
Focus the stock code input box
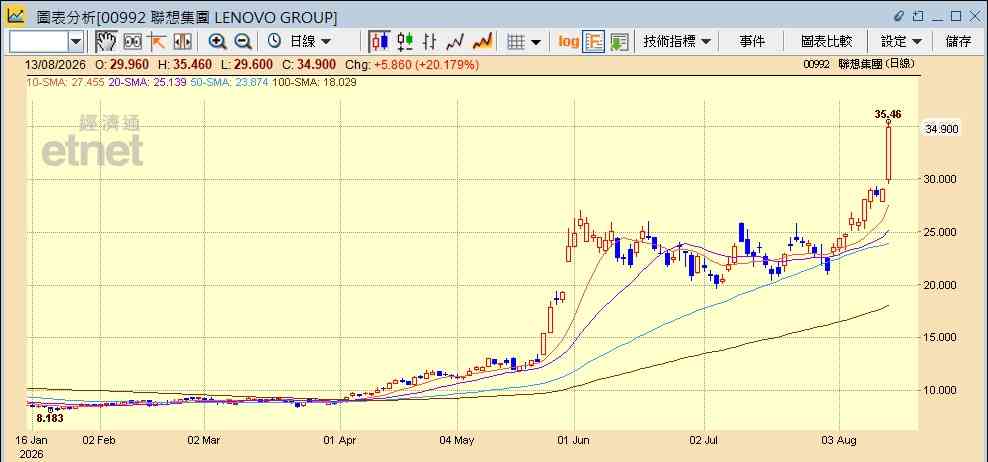[x=38, y=42]
